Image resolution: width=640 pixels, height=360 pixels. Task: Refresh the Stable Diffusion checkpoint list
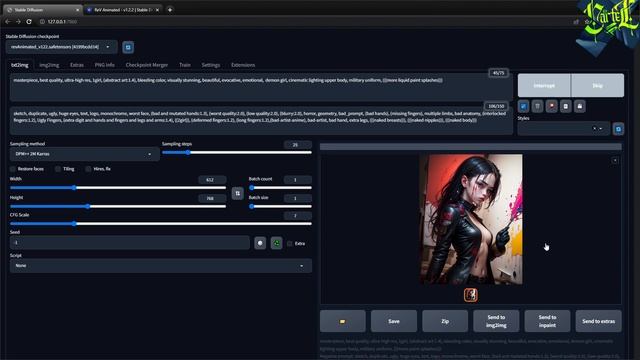tap(128, 47)
